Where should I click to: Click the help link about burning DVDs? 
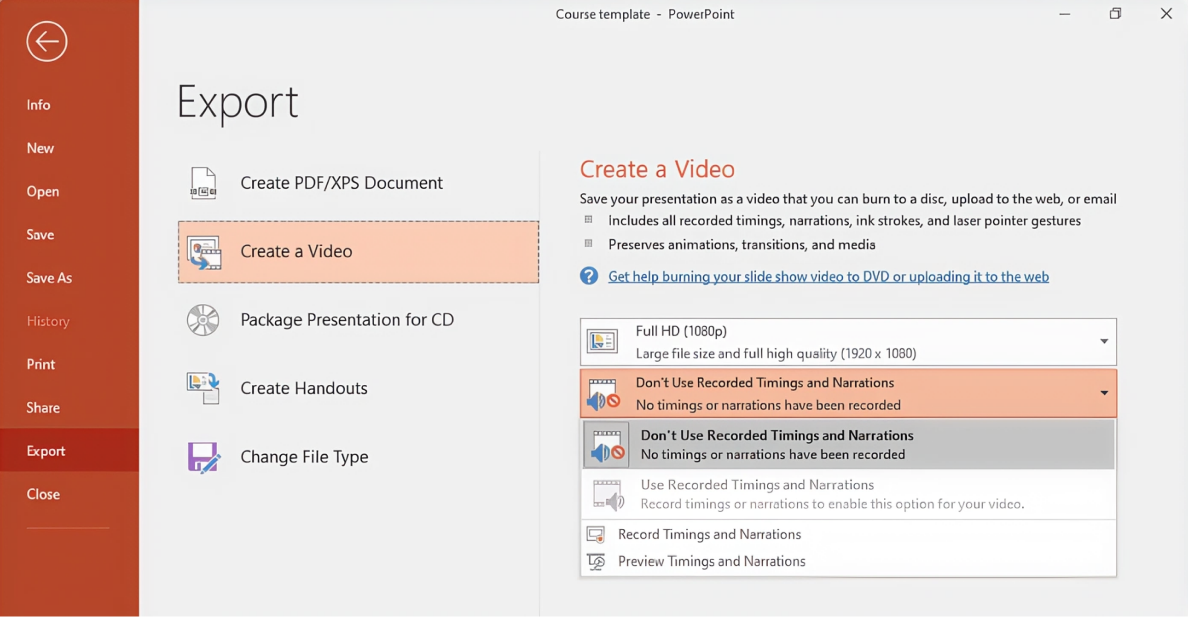pos(829,275)
